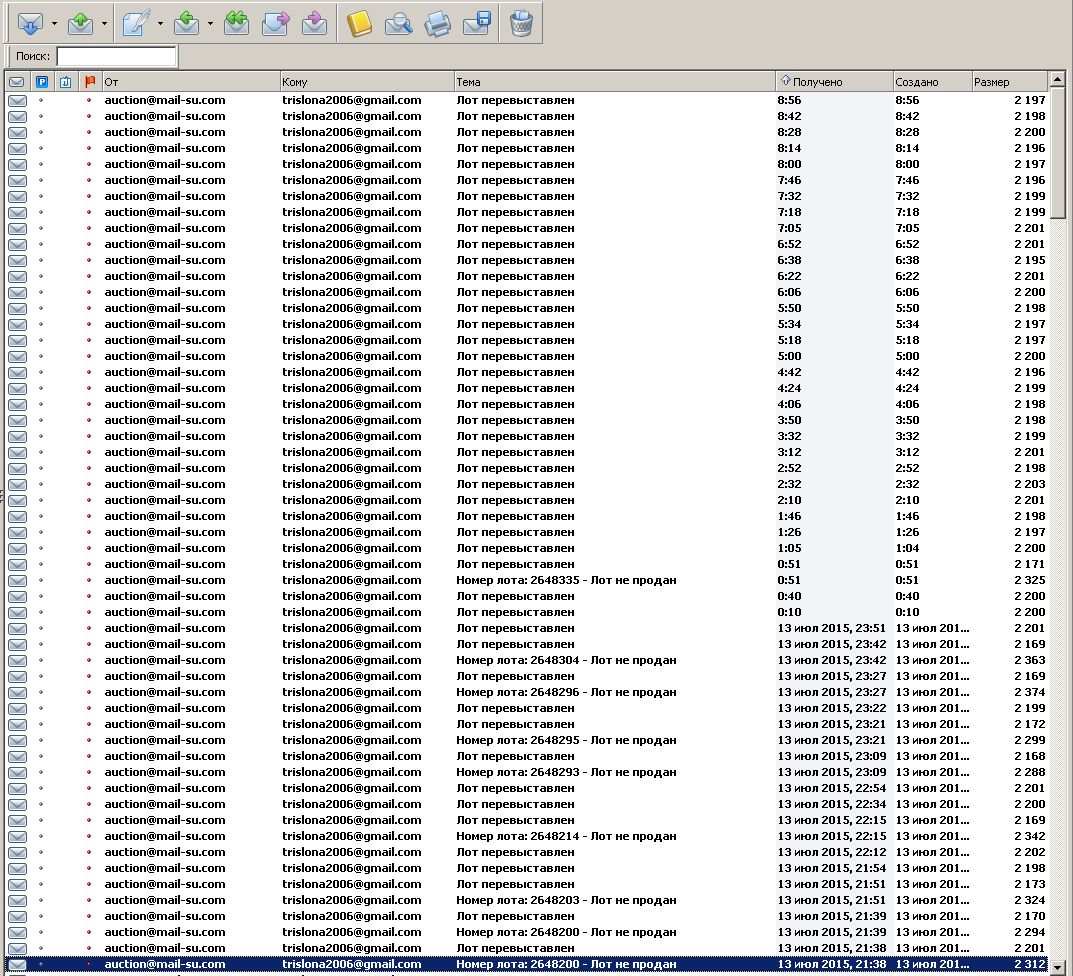Toggle the parked marker on the 8:28 message
The width and height of the screenshot is (1073, 976).
pos(41,132)
